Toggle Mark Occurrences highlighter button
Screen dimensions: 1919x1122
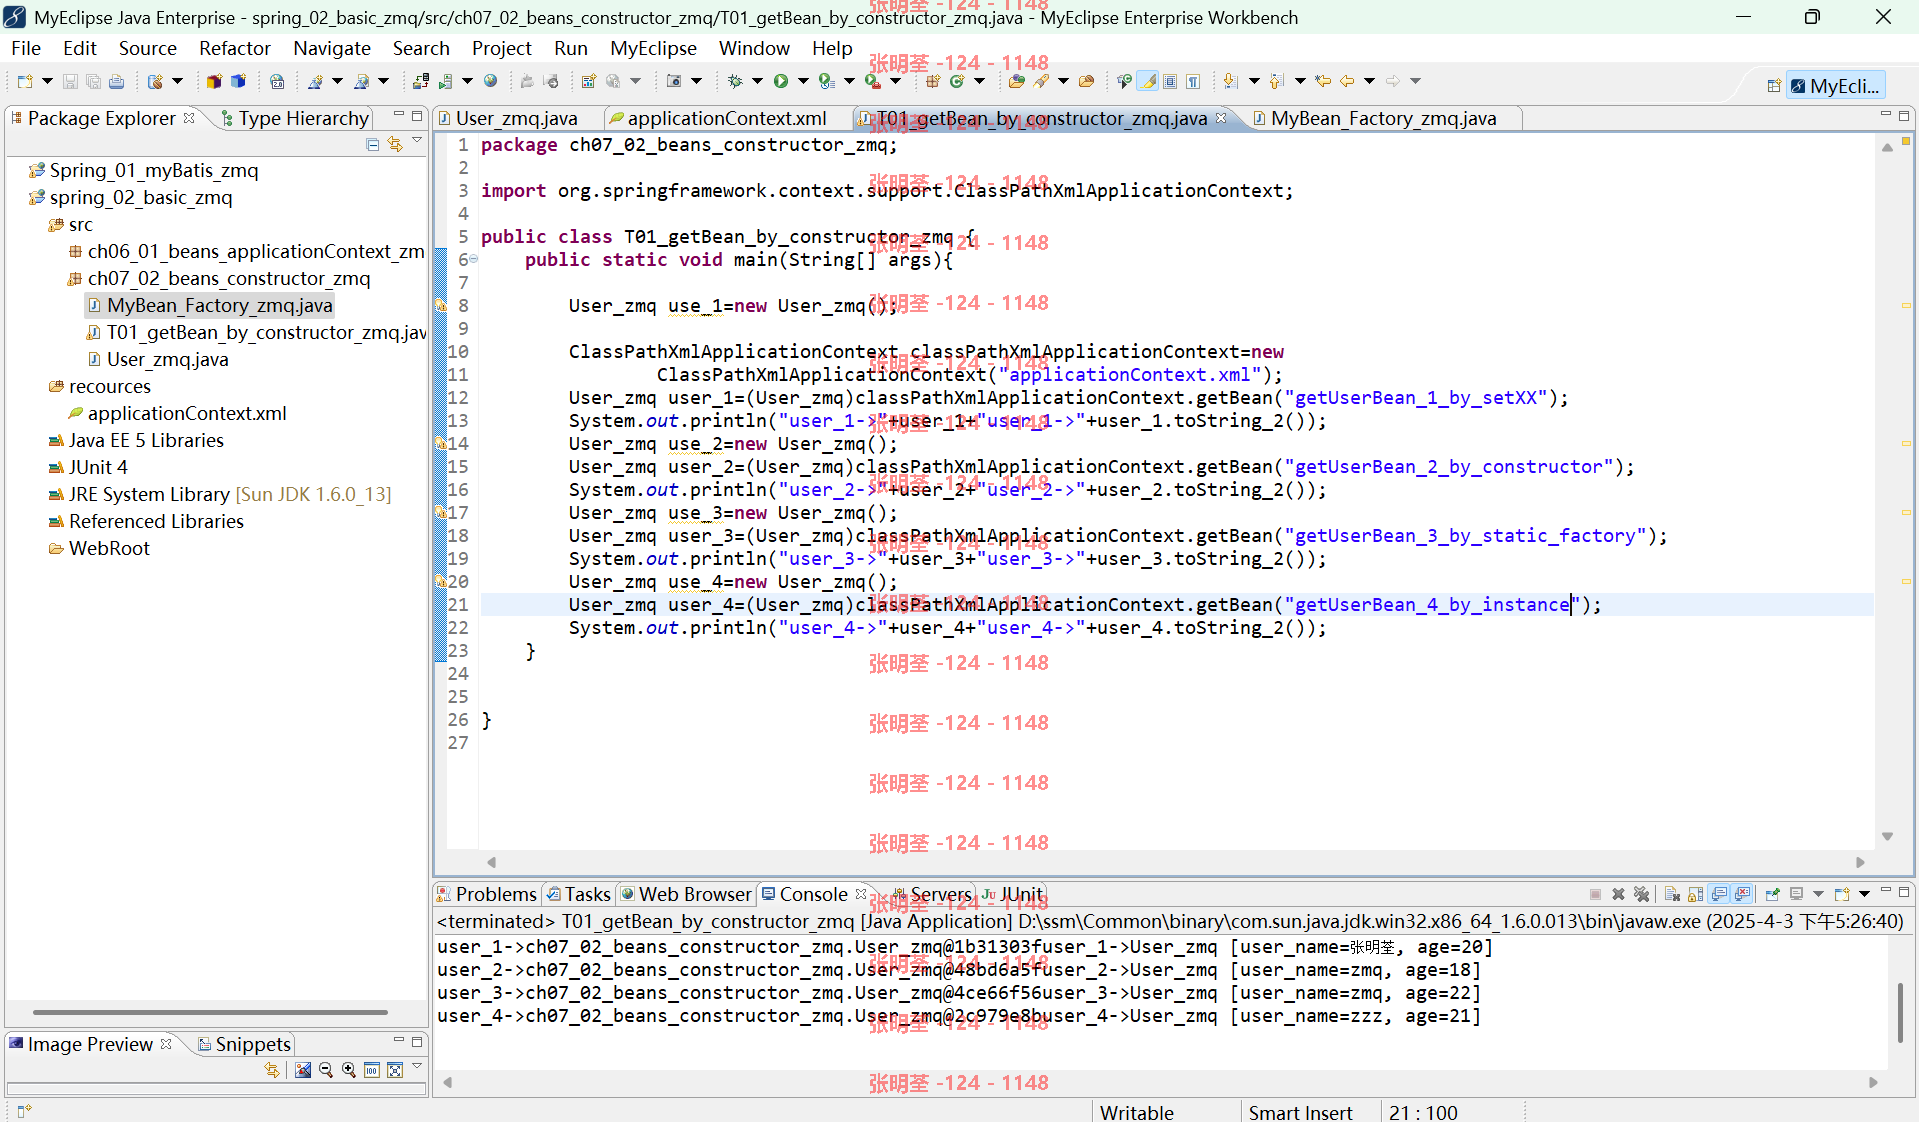coord(1147,81)
